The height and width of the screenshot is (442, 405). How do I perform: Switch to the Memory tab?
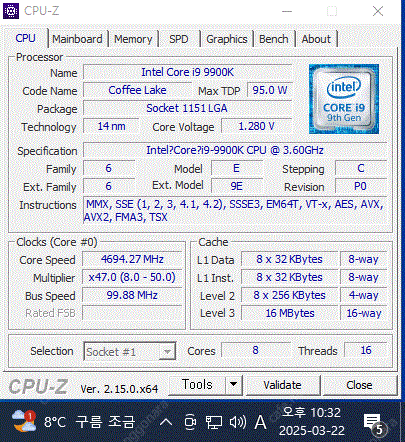tap(133, 39)
